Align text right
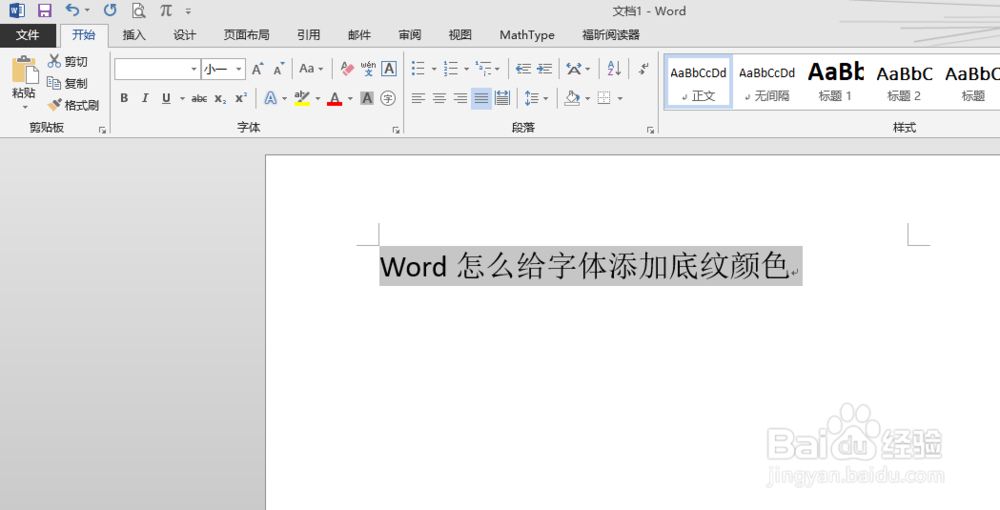The height and width of the screenshot is (510, 1000). coord(460,98)
